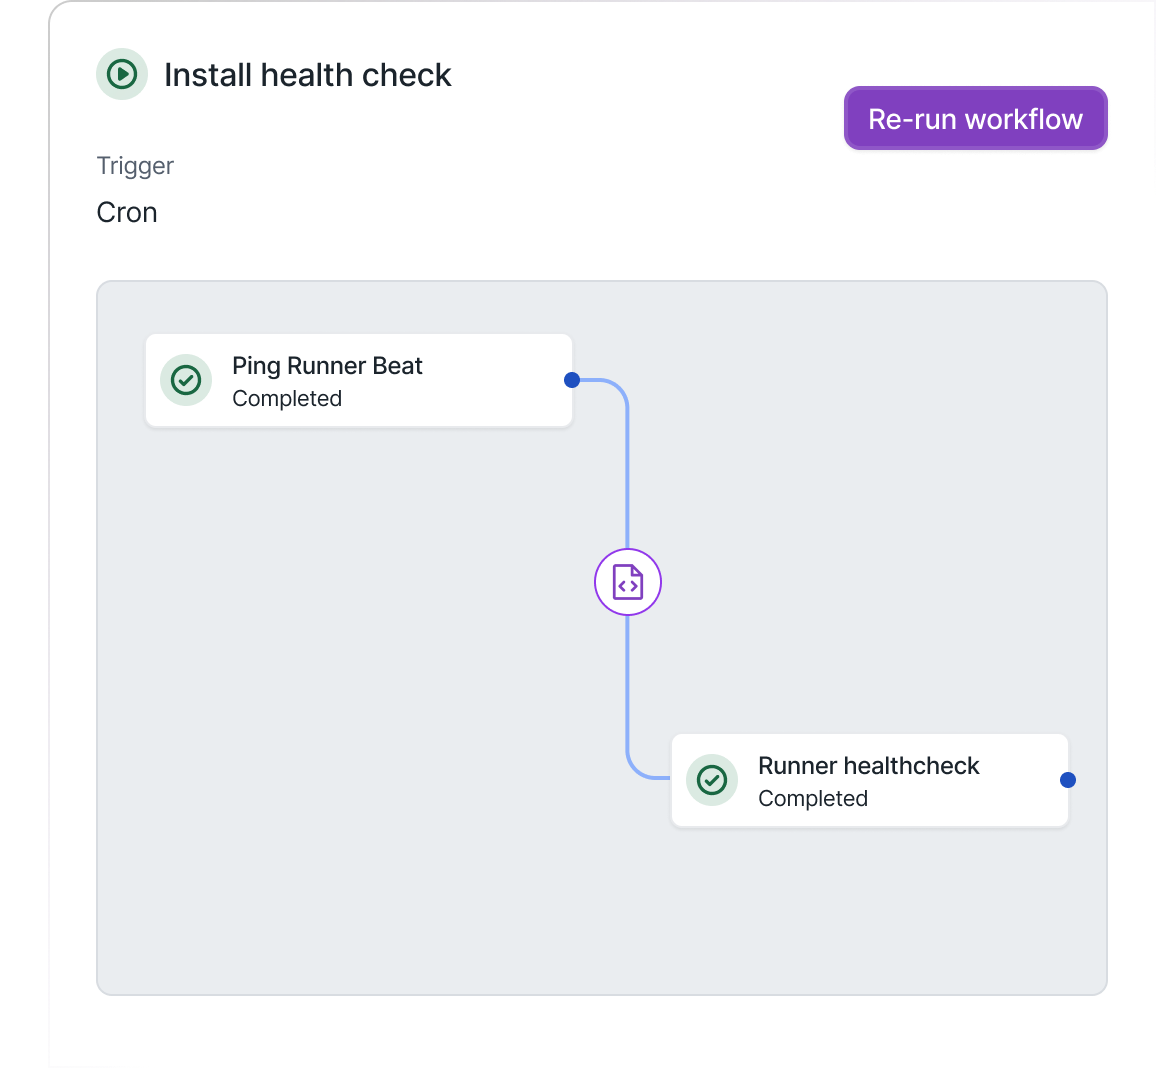Click the code file icon on the connector

coord(628,582)
